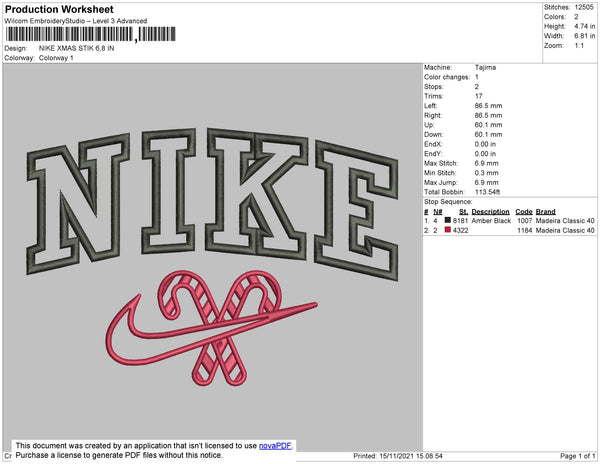
Task: Select the Trims value 17
Action: [x=479, y=96]
